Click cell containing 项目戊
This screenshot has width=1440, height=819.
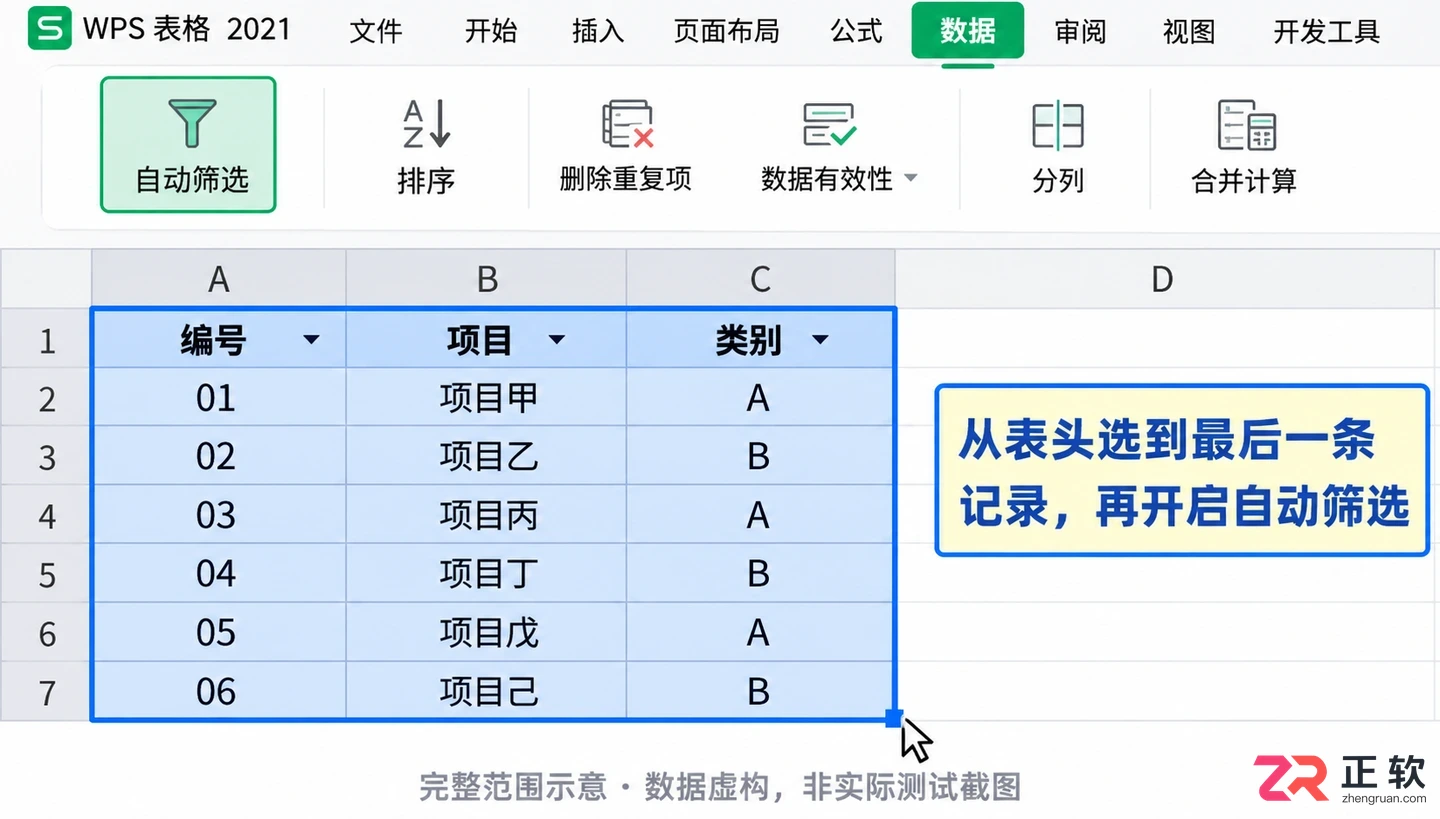click(487, 633)
